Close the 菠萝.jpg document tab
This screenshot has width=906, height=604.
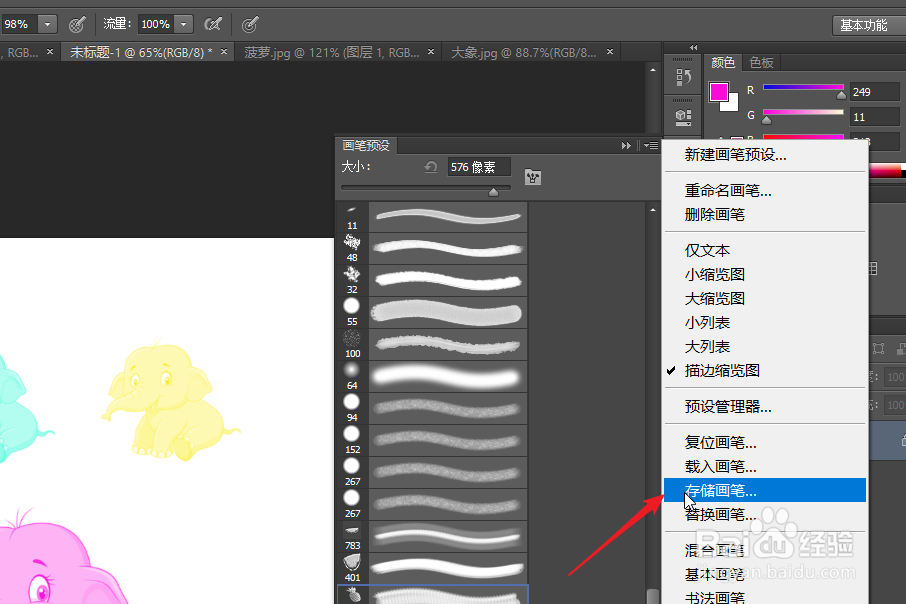tap(431, 52)
